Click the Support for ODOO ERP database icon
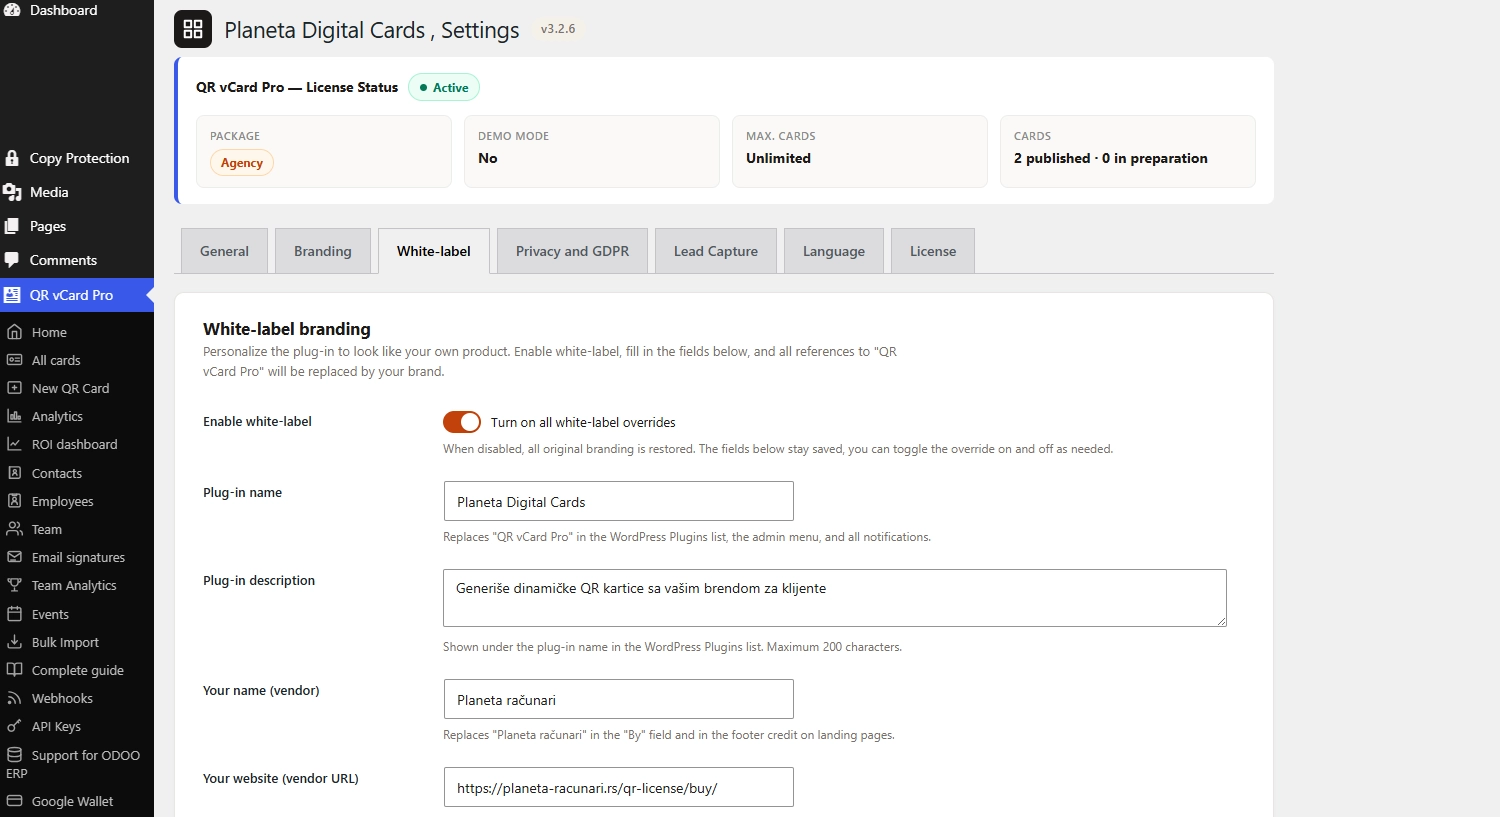The height and width of the screenshot is (817, 1500). pos(15,755)
